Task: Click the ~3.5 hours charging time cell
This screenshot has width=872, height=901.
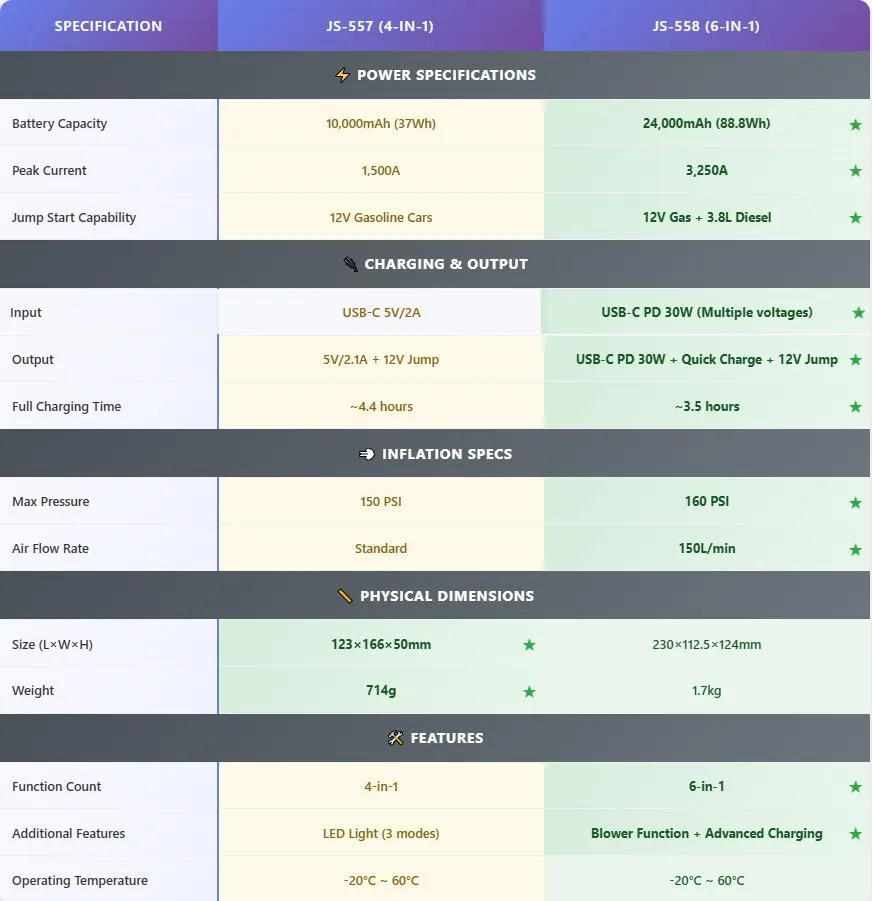Action: point(707,406)
